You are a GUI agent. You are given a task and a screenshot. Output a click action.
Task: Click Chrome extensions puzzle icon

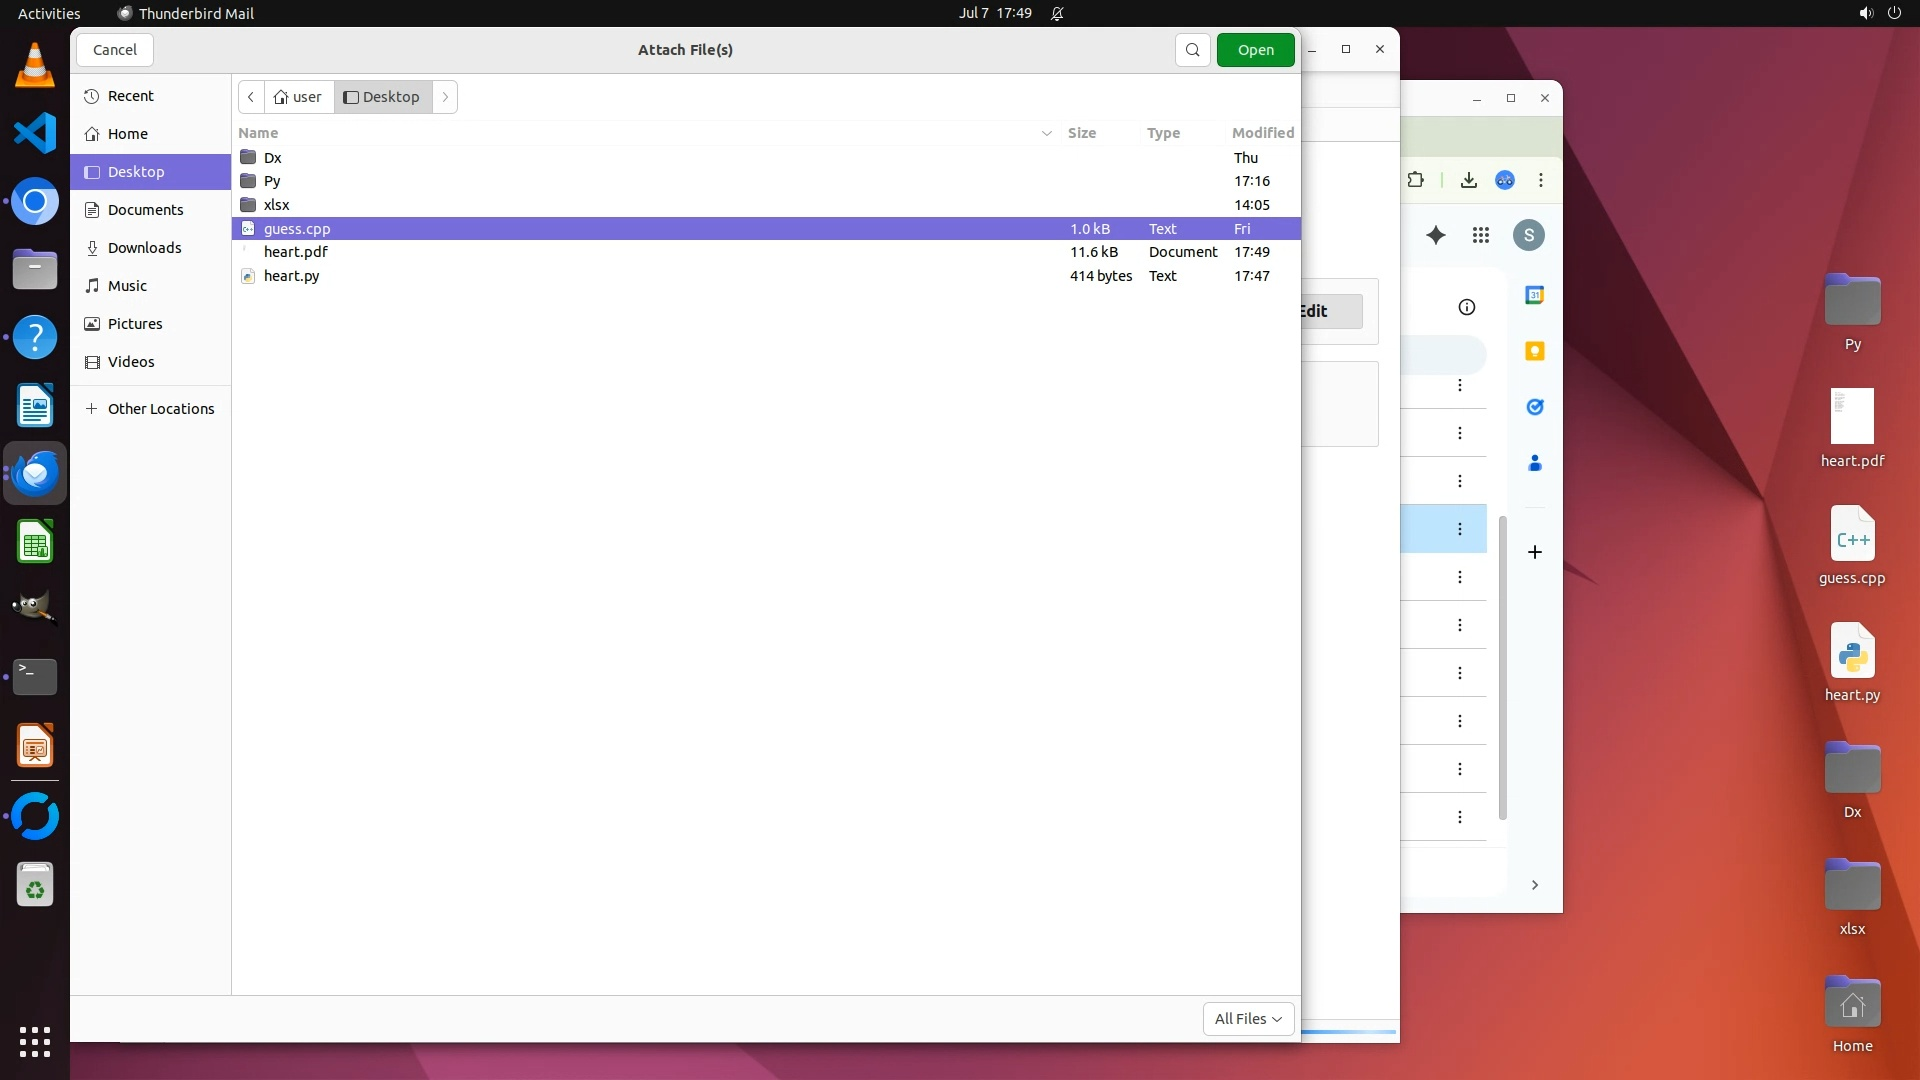click(1415, 180)
